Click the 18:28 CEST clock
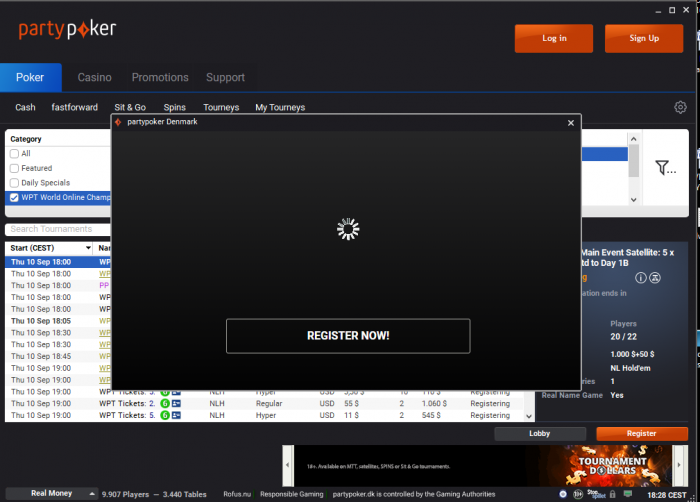 tap(667, 495)
